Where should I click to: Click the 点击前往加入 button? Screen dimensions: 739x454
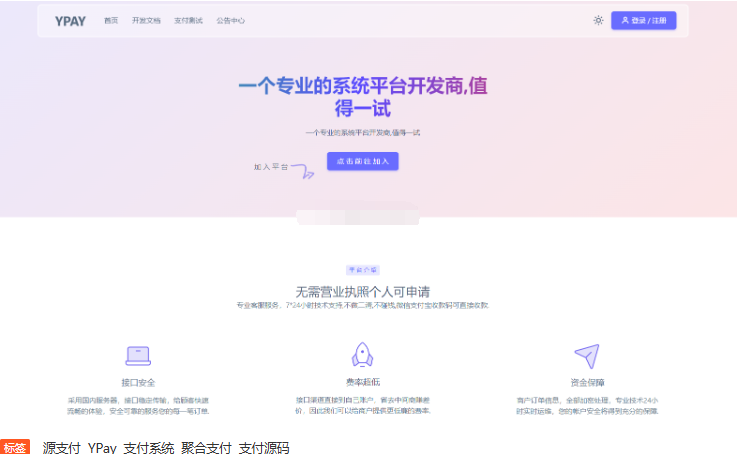[362, 161]
